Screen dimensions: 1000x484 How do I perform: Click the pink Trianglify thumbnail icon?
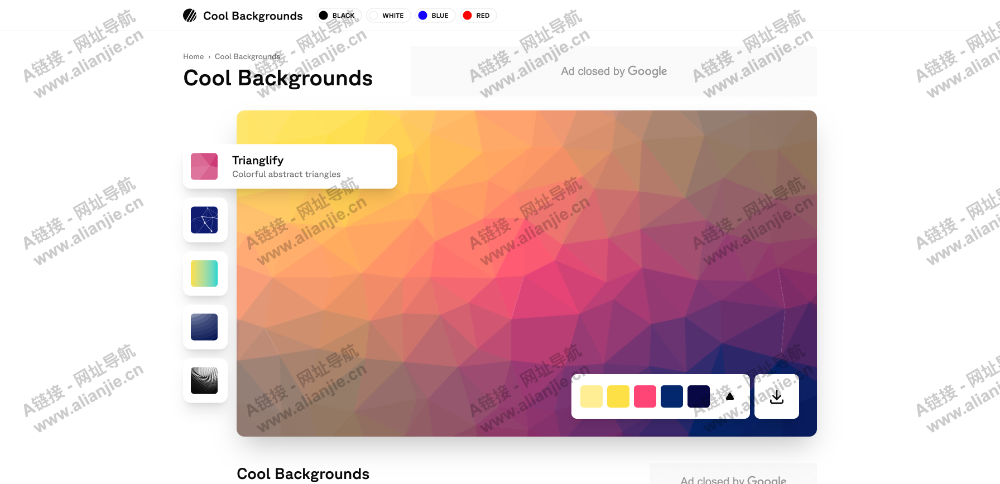click(x=204, y=166)
